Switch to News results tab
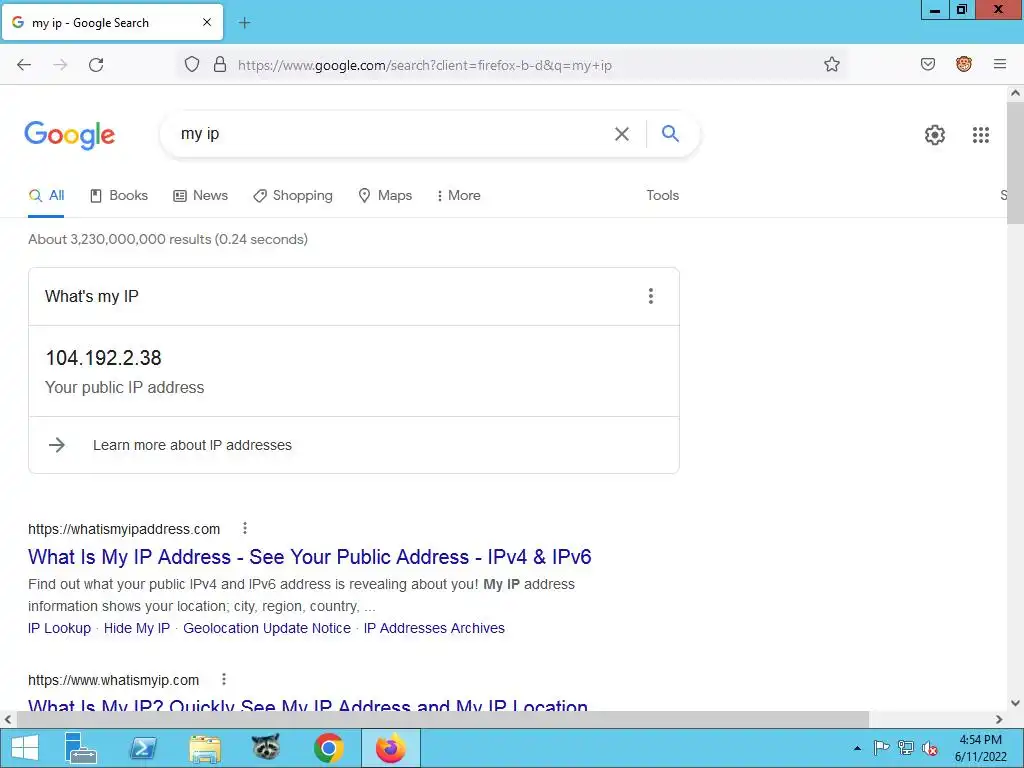The width and height of the screenshot is (1024, 768). [200, 195]
